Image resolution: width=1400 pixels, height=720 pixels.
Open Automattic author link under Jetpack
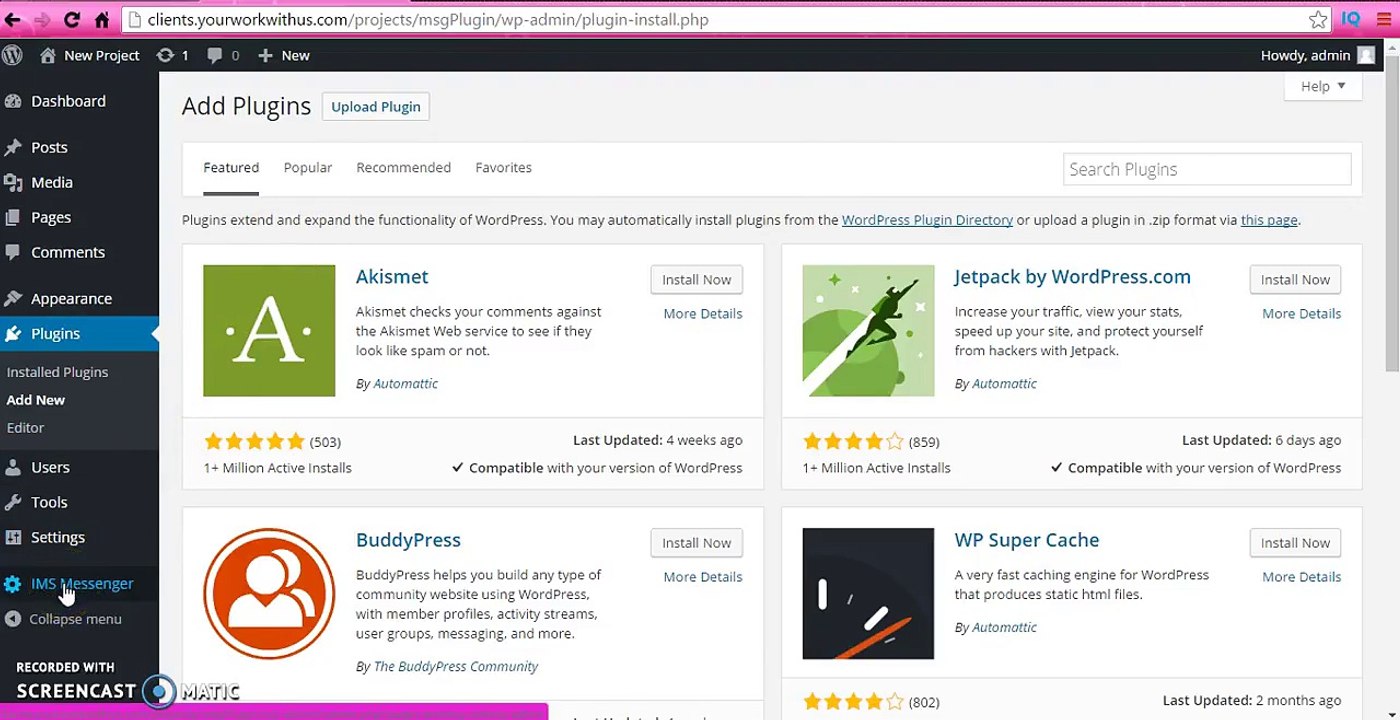1004,384
